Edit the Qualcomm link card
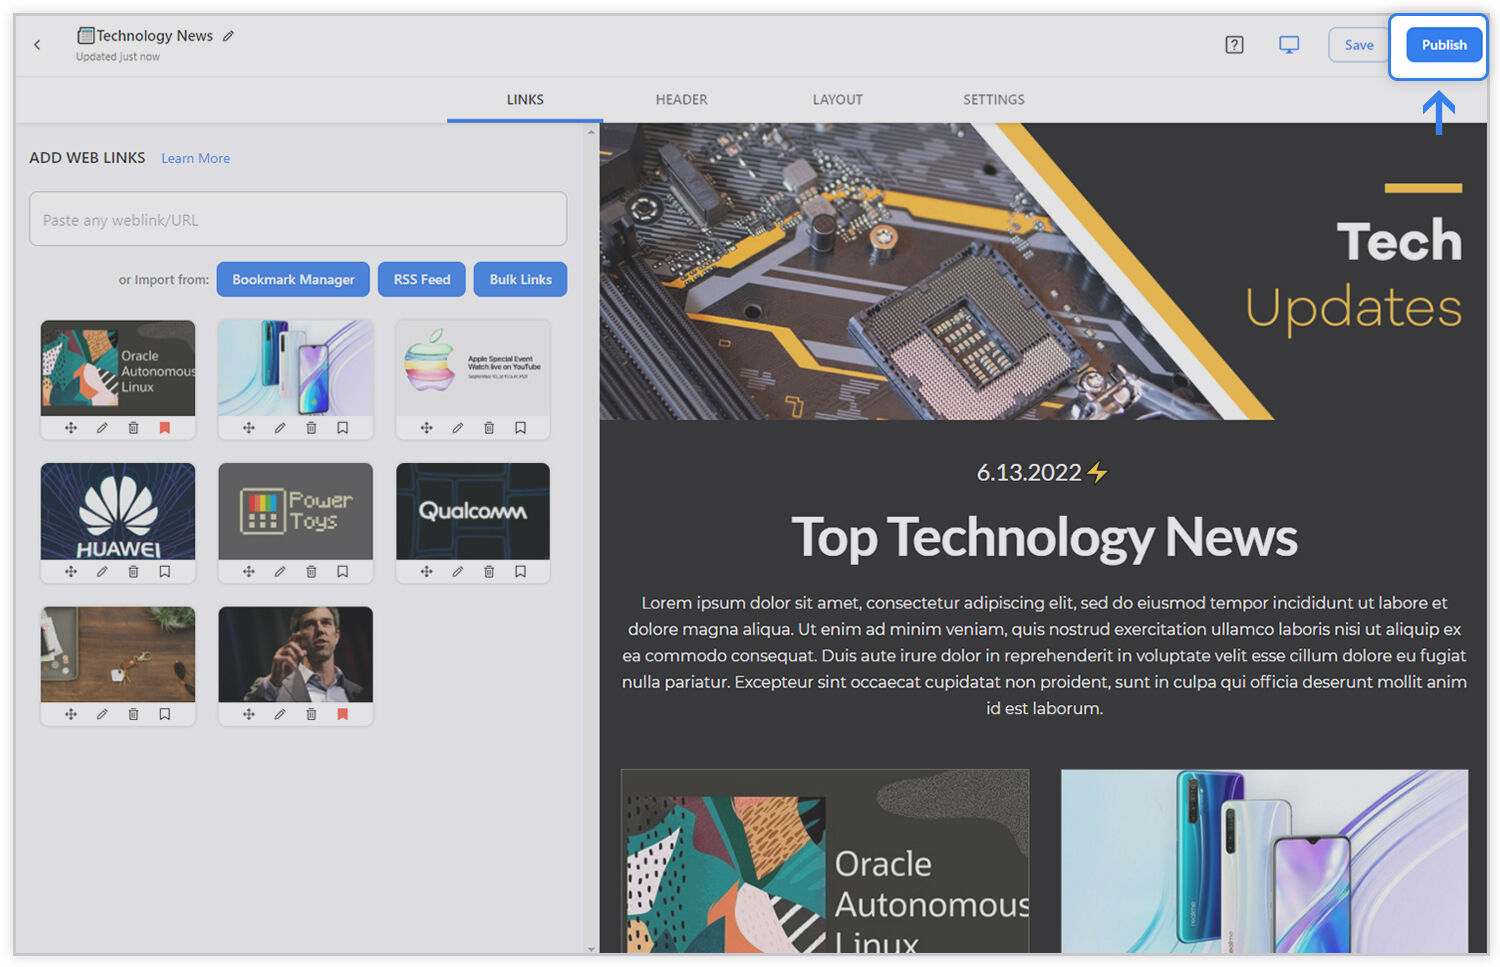The width and height of the screenshot is (1500, 967). point(457,572)
